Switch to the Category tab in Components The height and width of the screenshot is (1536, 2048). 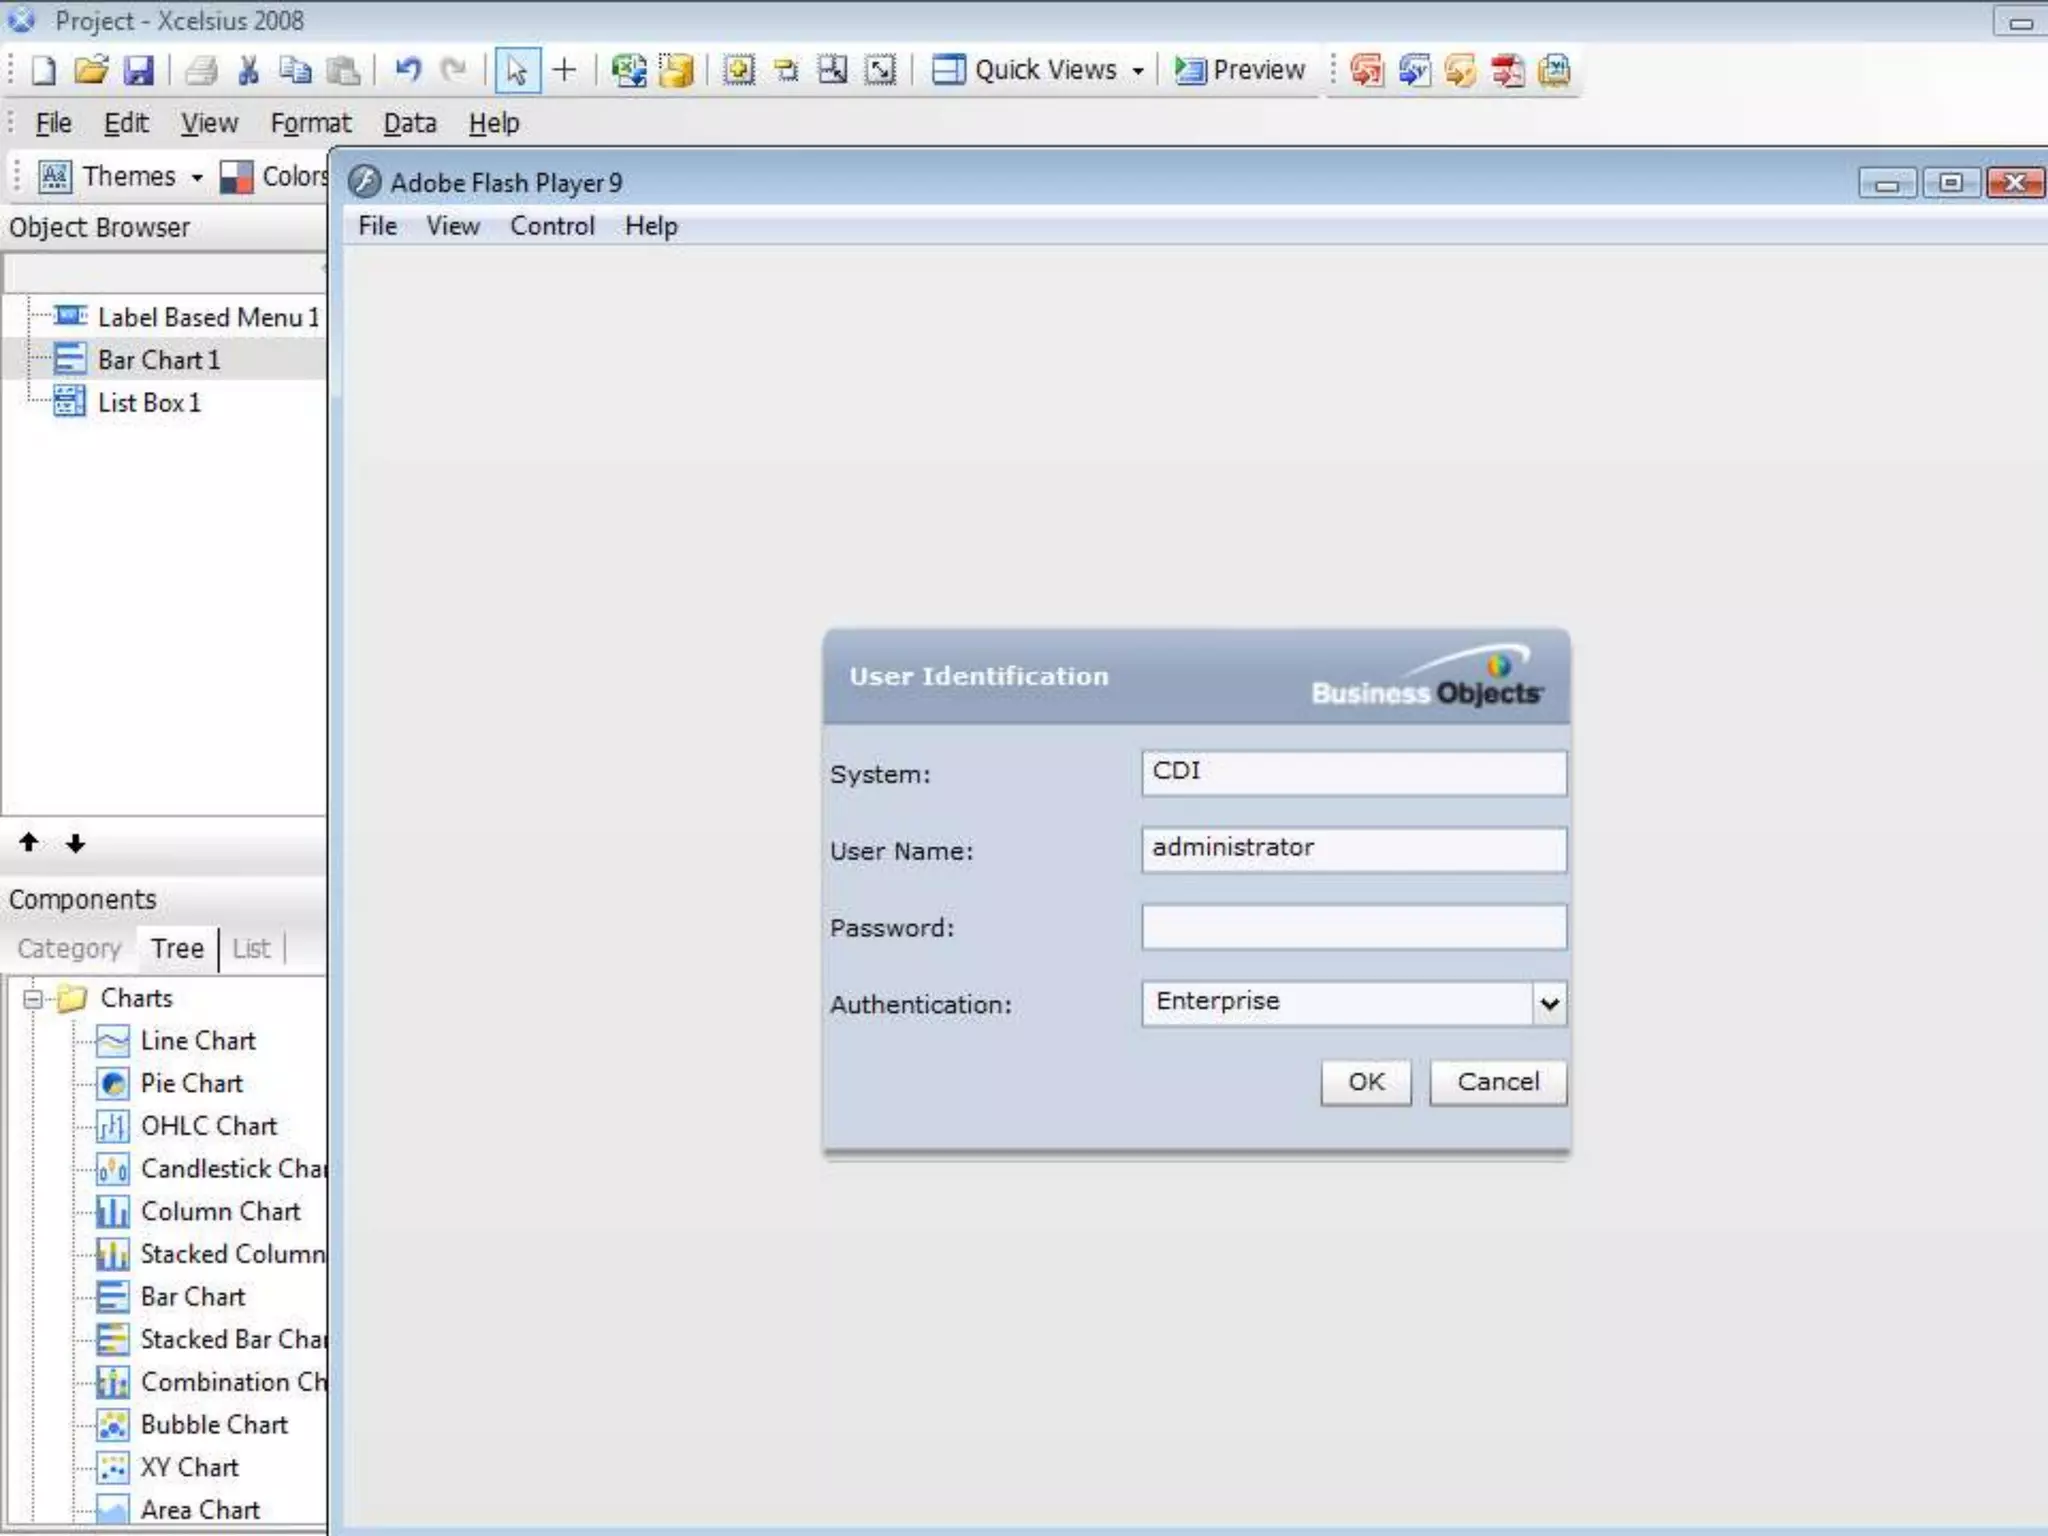pos(69,948)
